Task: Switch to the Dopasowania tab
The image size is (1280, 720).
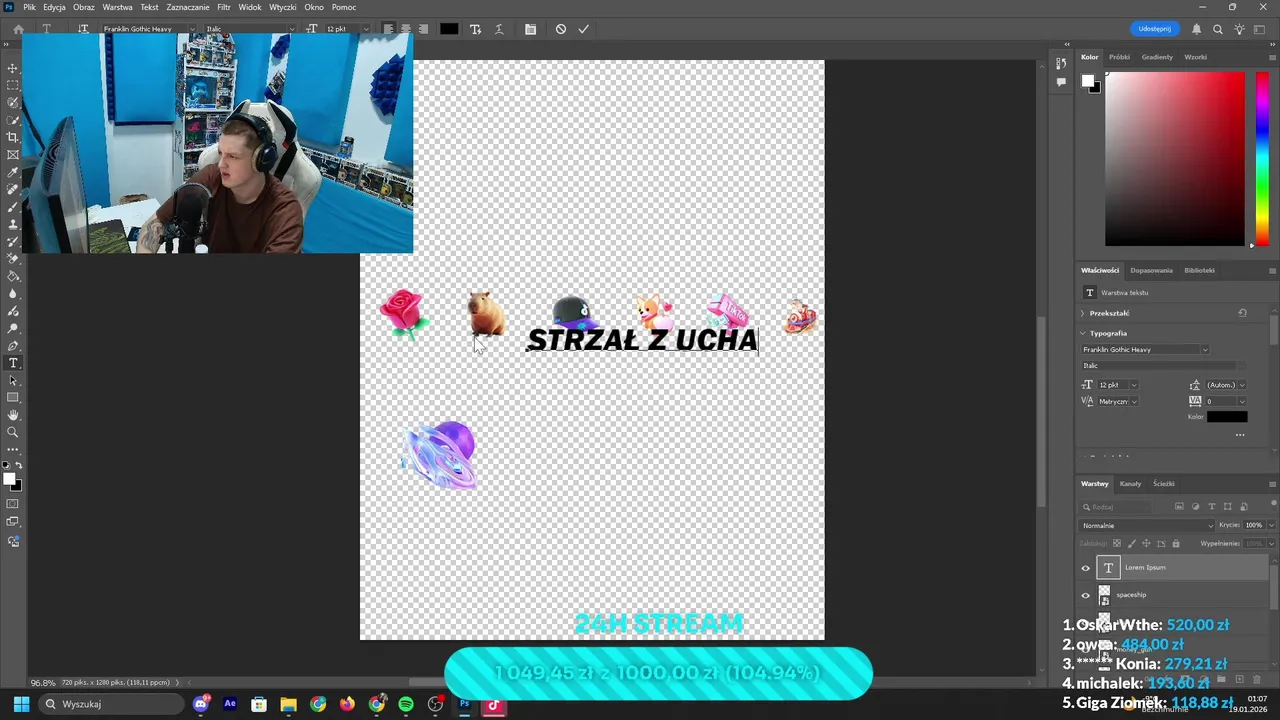Action: click(x=1151, y=270)
